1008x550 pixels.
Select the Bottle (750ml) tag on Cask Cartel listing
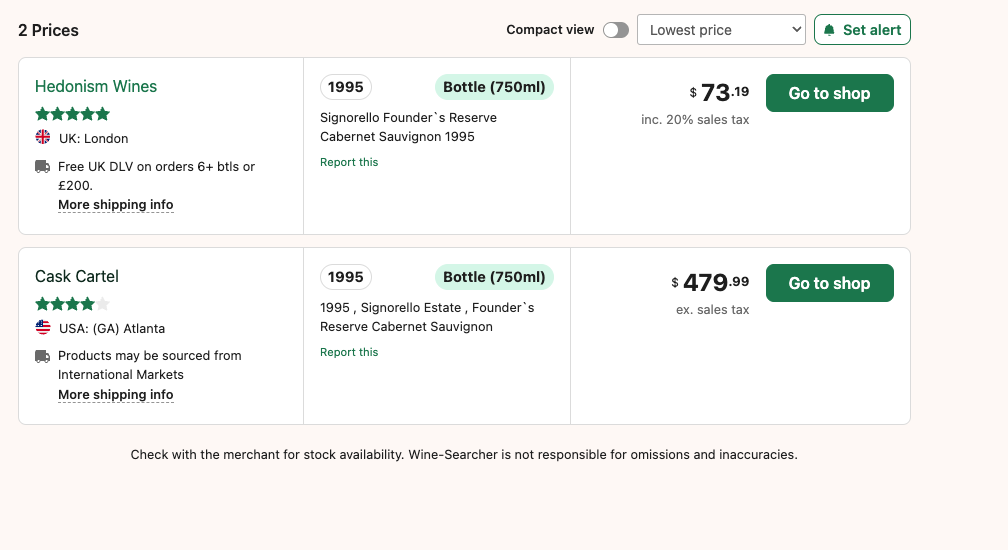(494, 277)
